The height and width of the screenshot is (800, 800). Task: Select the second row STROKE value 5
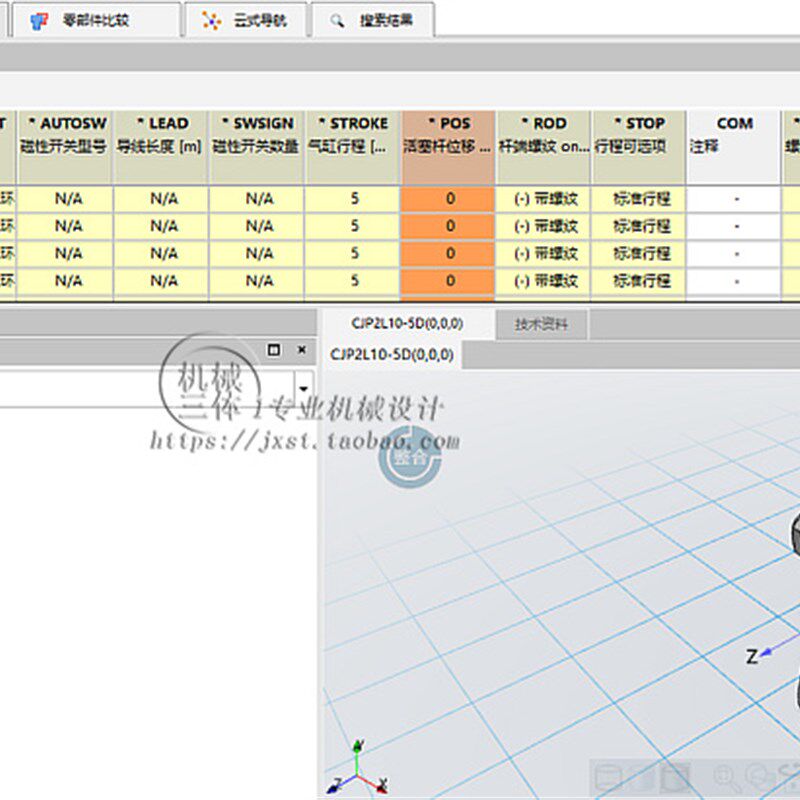click(x=353, y=226)
